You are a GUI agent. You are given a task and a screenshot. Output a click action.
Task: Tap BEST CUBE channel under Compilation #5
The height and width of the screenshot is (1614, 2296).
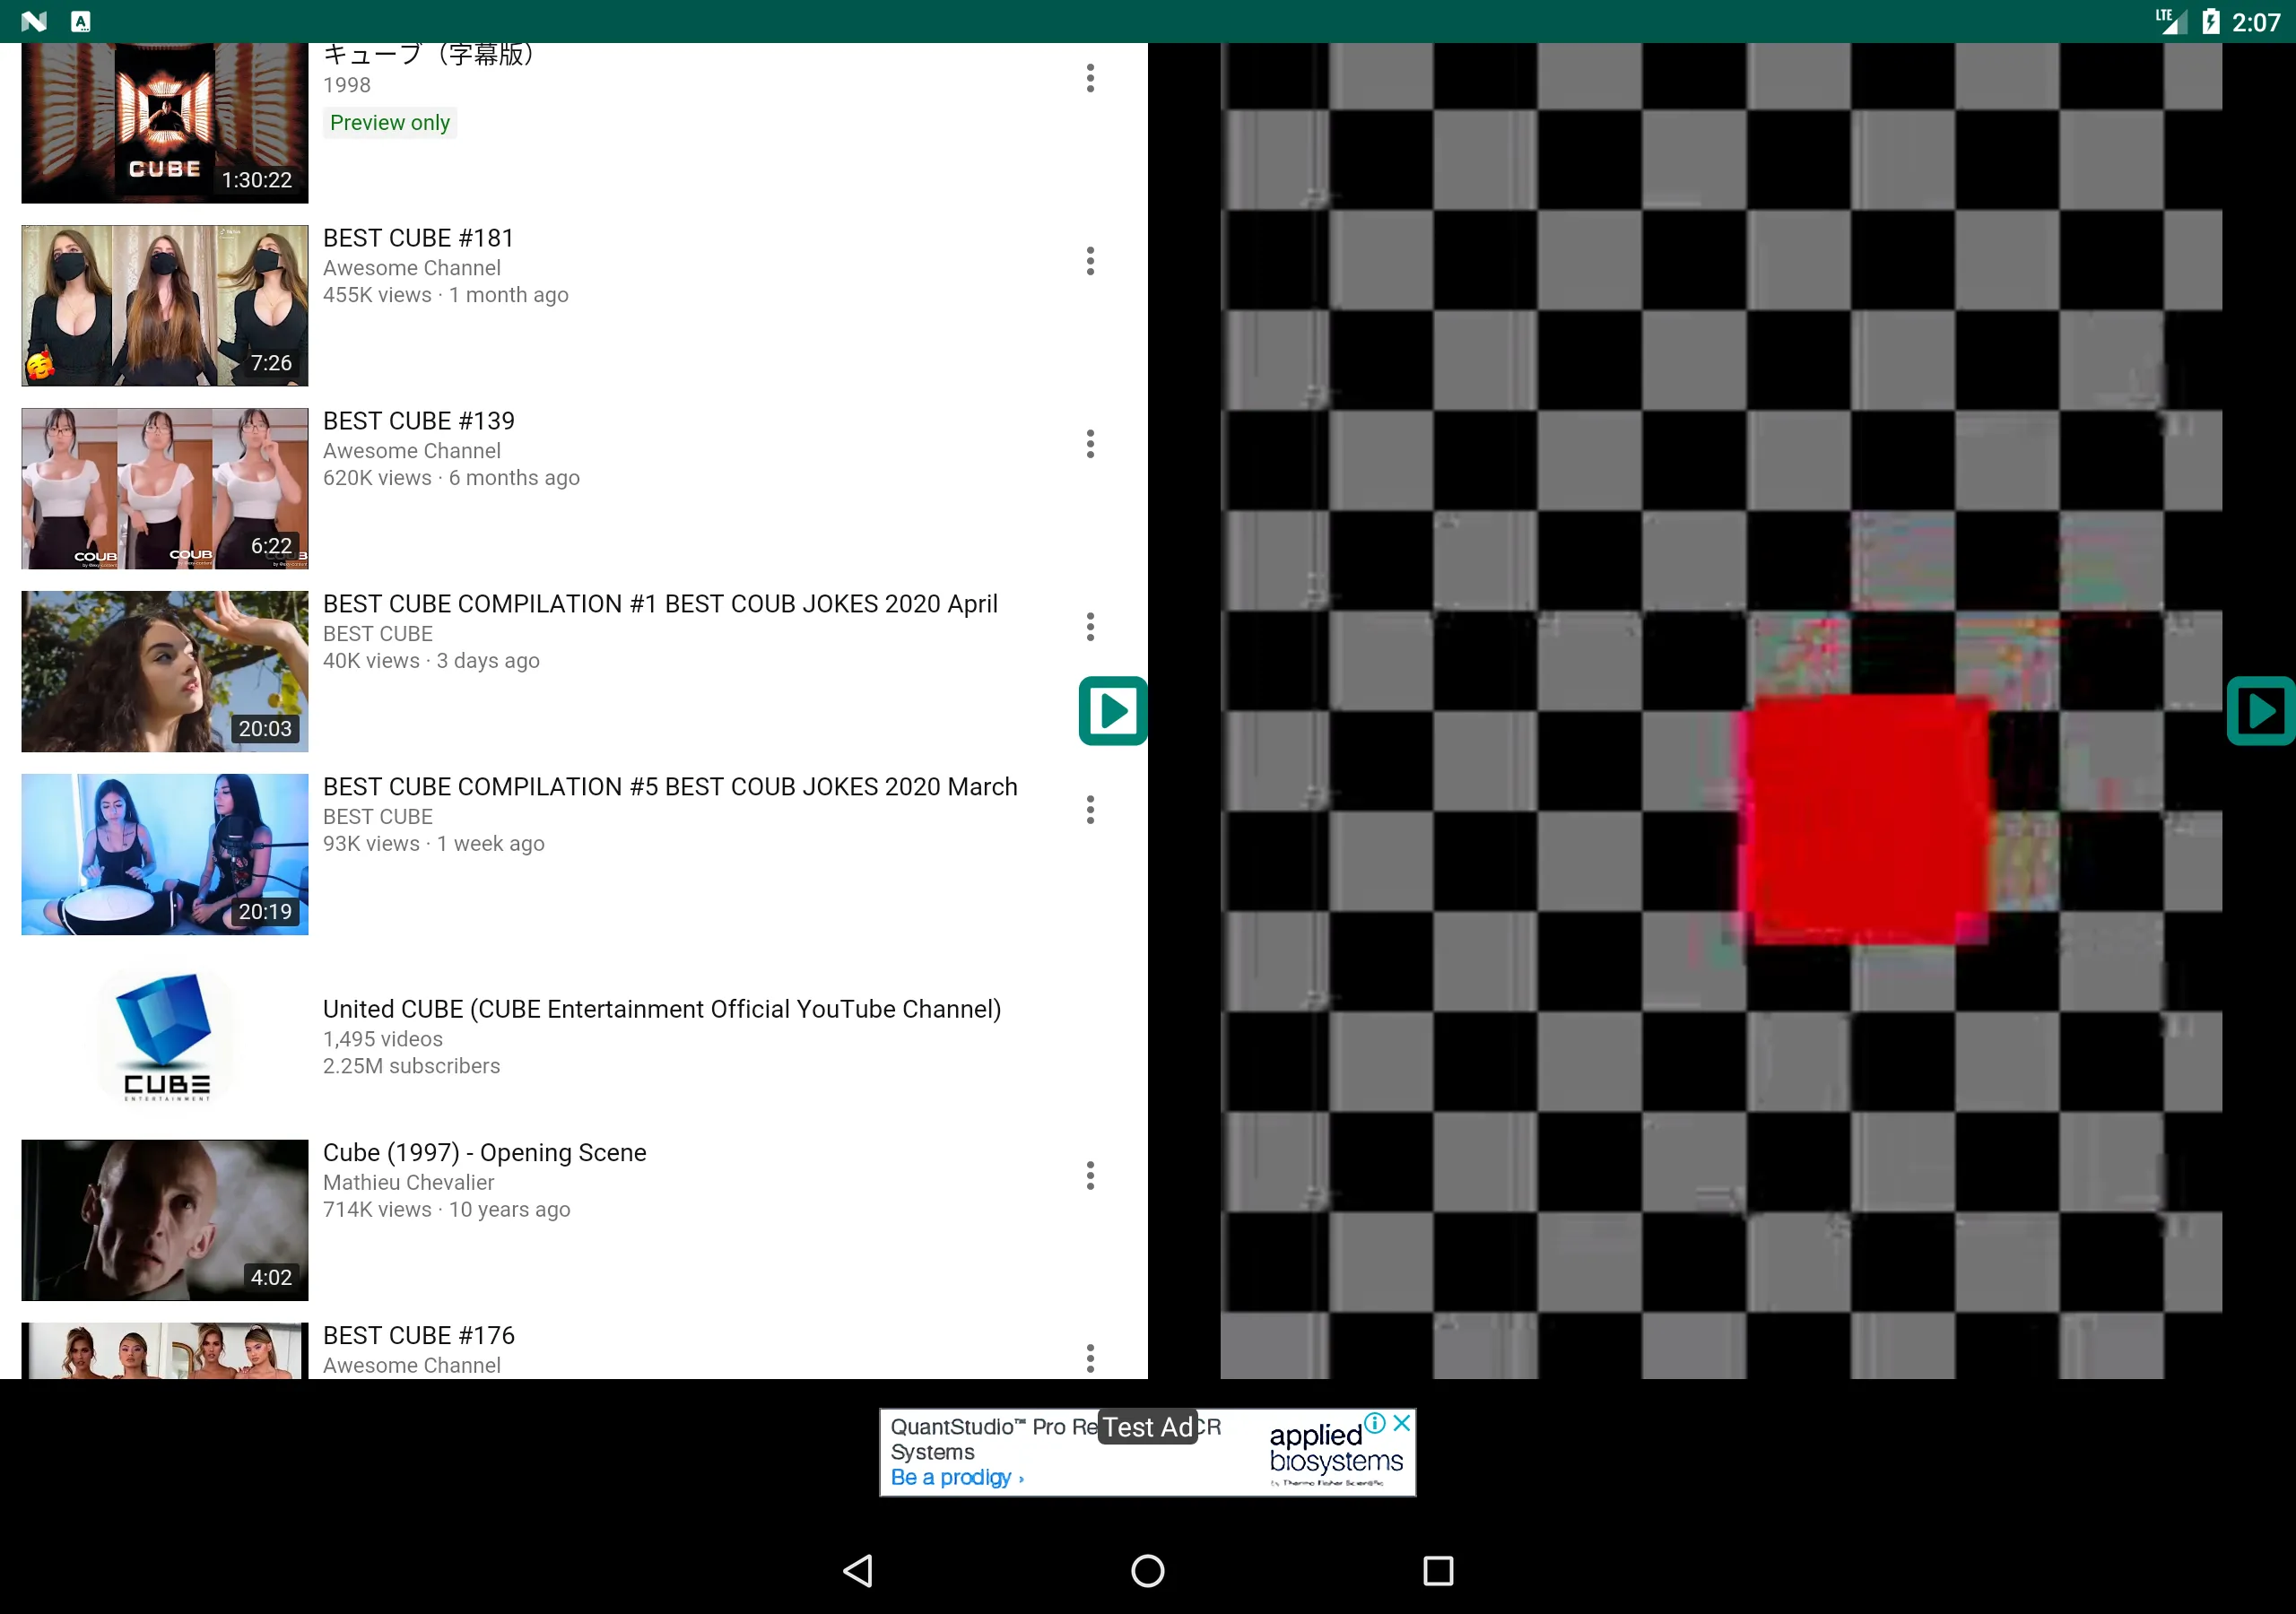tap(377, 817)
